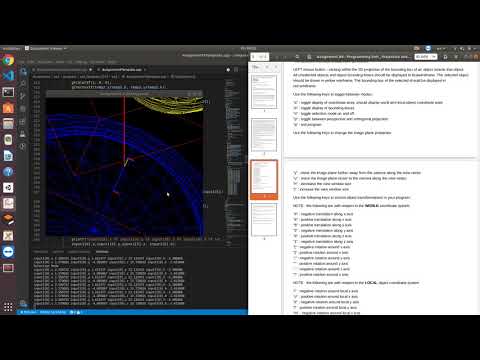This screenshot has height=360, width=480.
Task: Open the Help icon in the dock
Action: pyautogui.click(x=8, y=172)
